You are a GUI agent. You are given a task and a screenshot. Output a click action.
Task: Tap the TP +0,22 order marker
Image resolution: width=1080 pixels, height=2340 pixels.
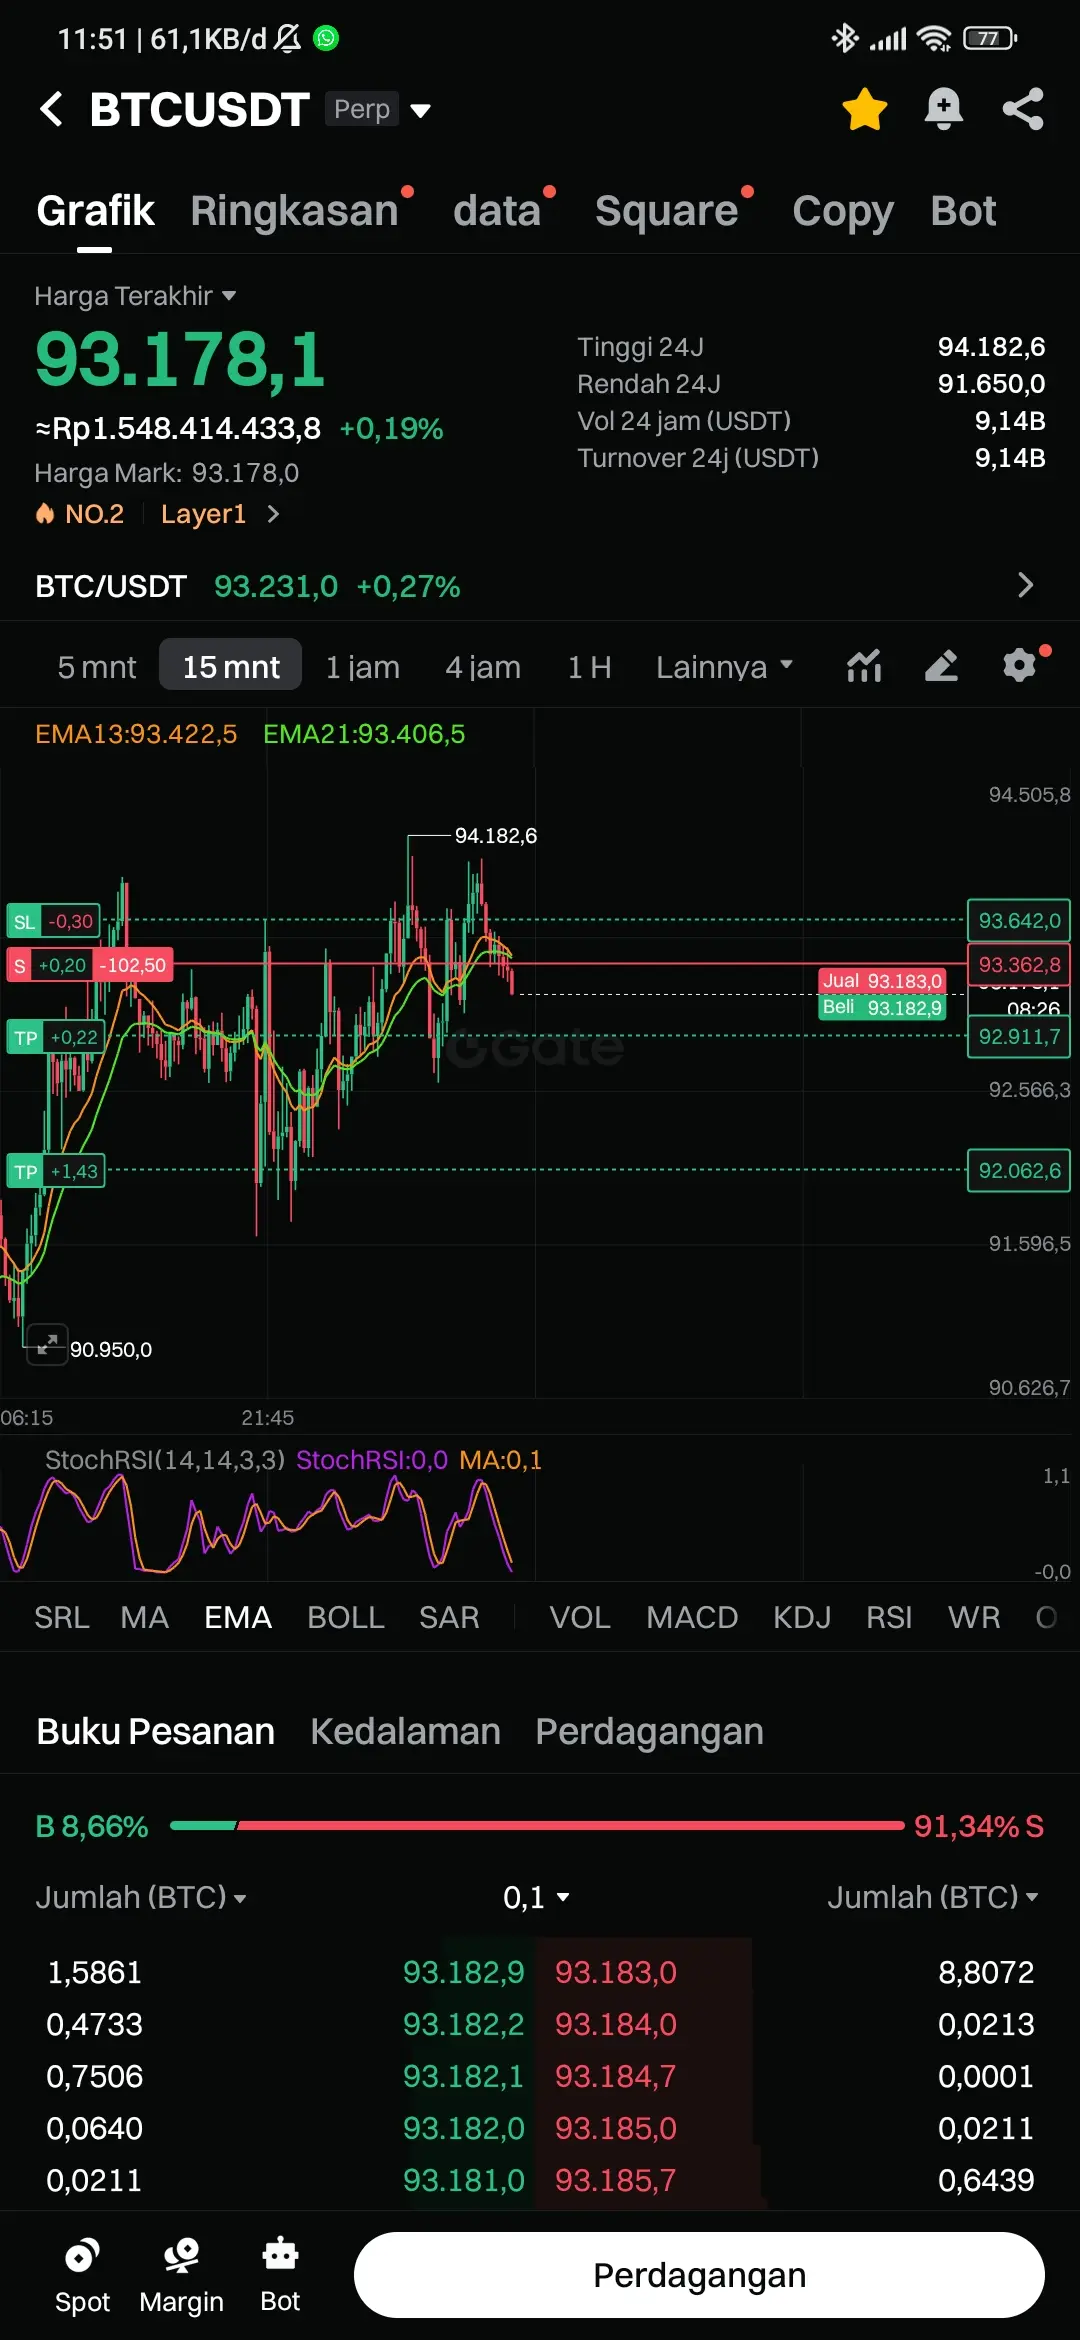click(56, 1038)
